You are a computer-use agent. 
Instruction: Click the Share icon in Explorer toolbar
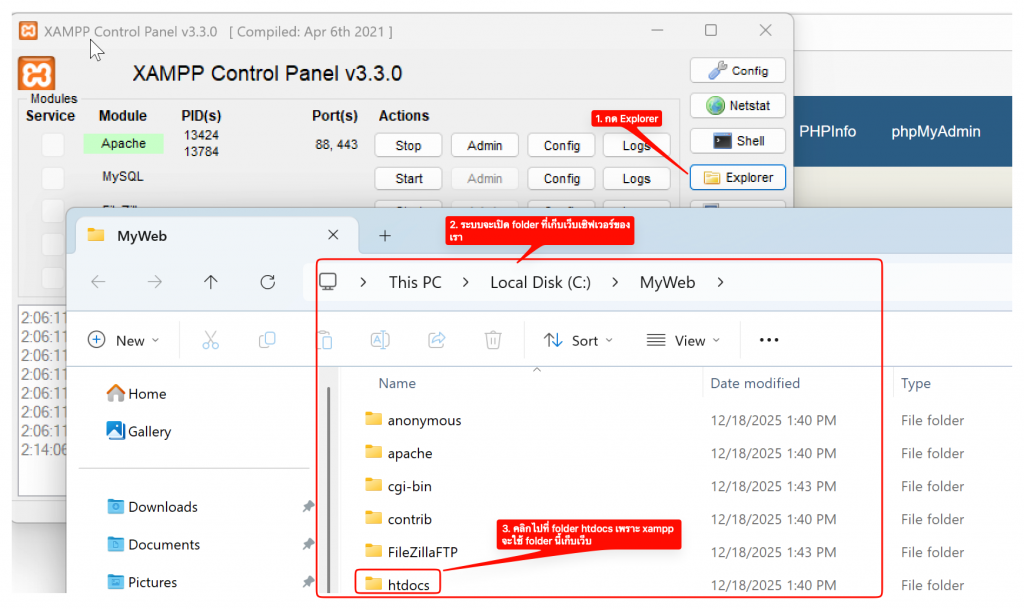(x=436, y=340)
